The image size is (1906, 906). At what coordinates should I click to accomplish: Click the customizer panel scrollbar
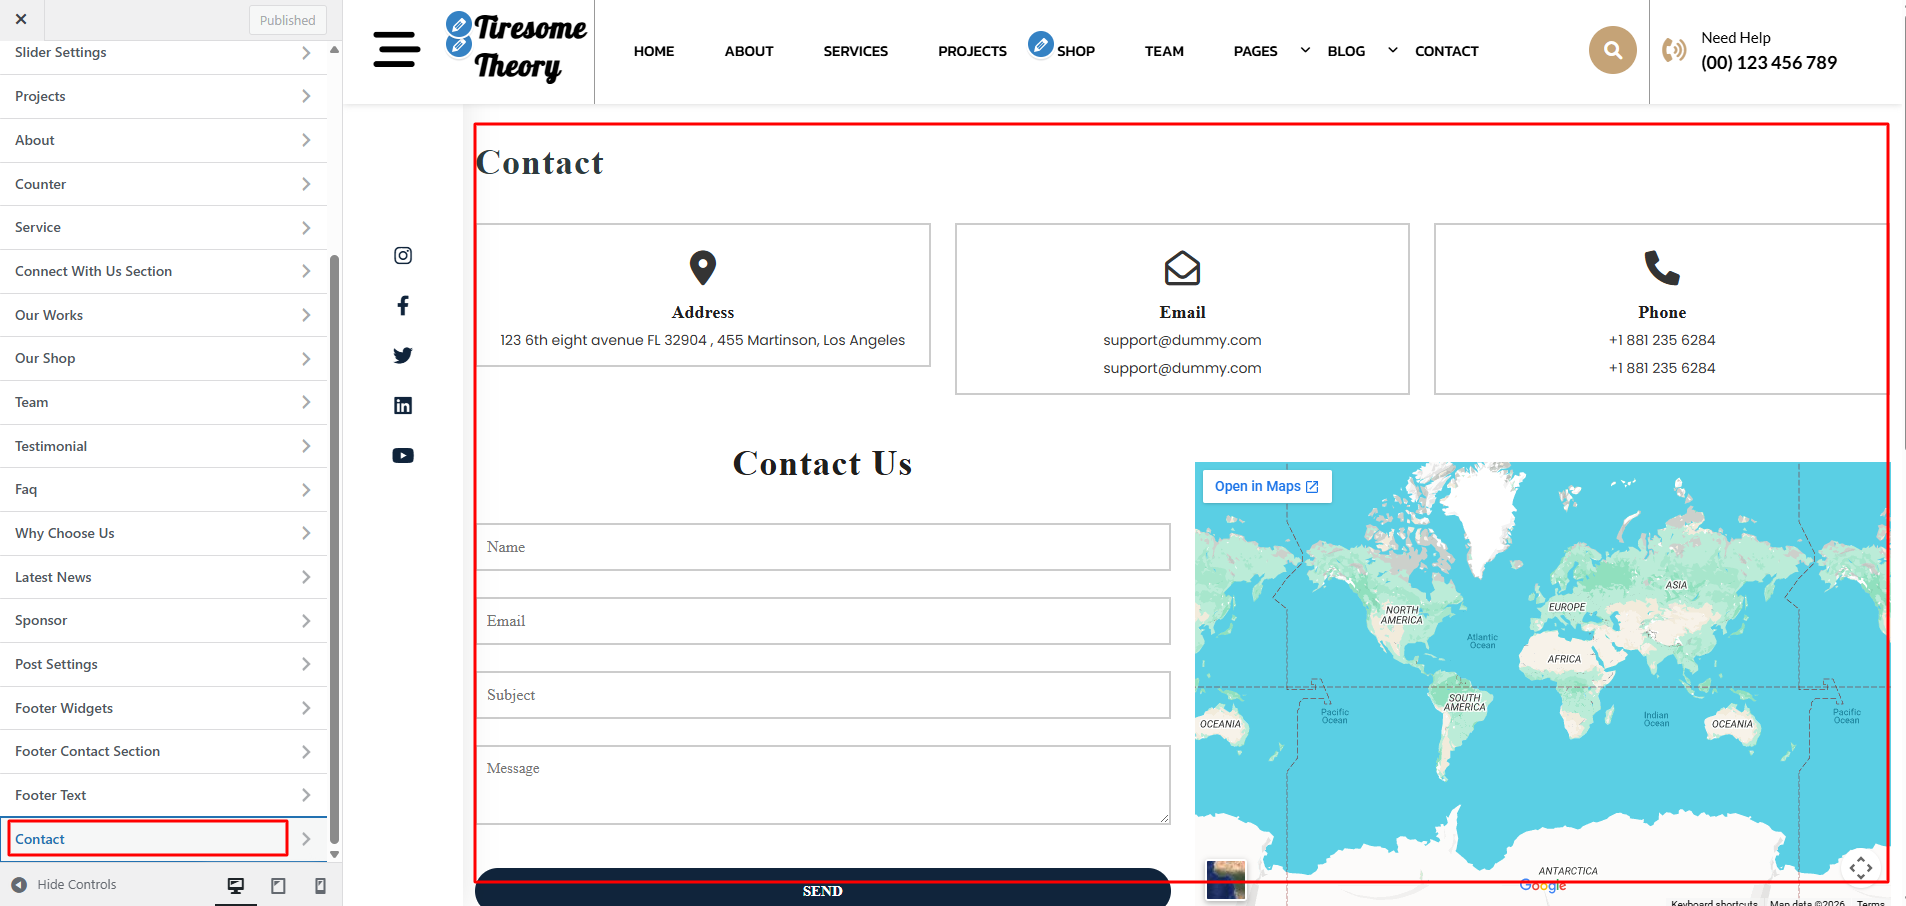tap(334, 548)
